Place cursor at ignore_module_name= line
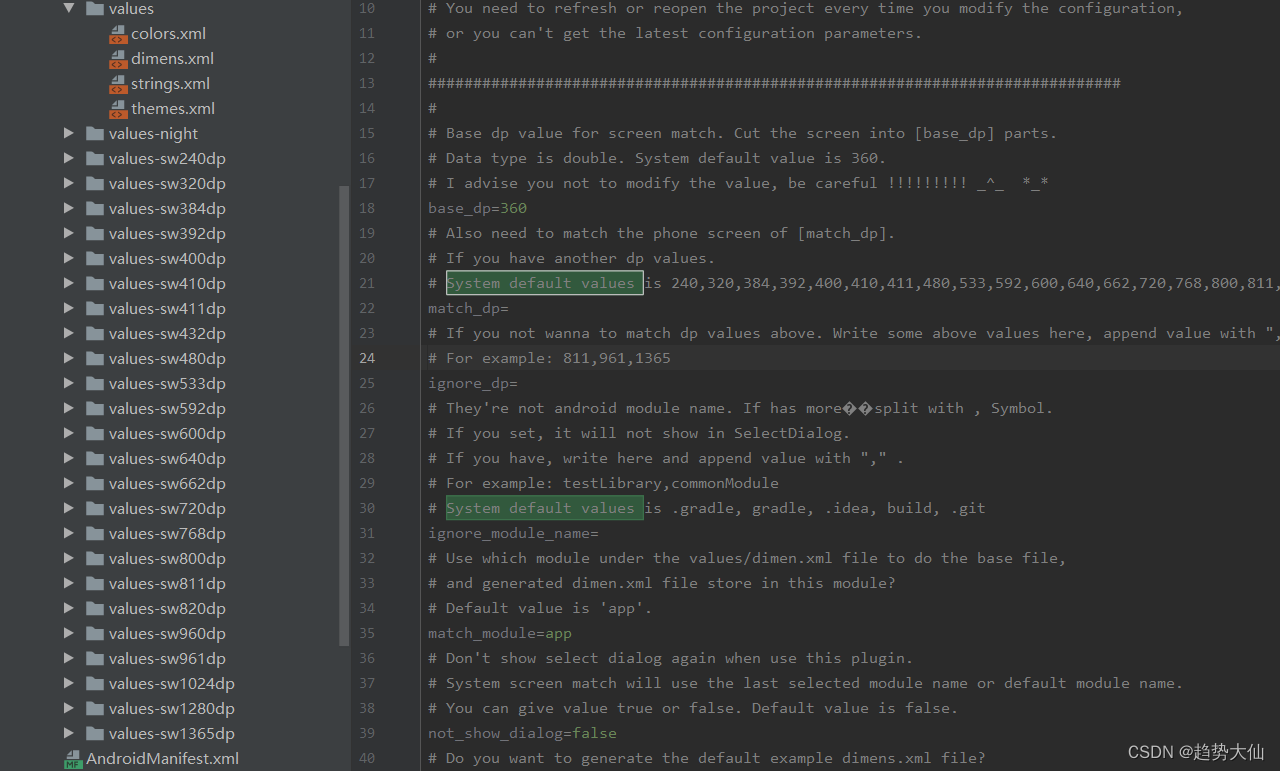The image size is (1280, 771). coord(513,533)
